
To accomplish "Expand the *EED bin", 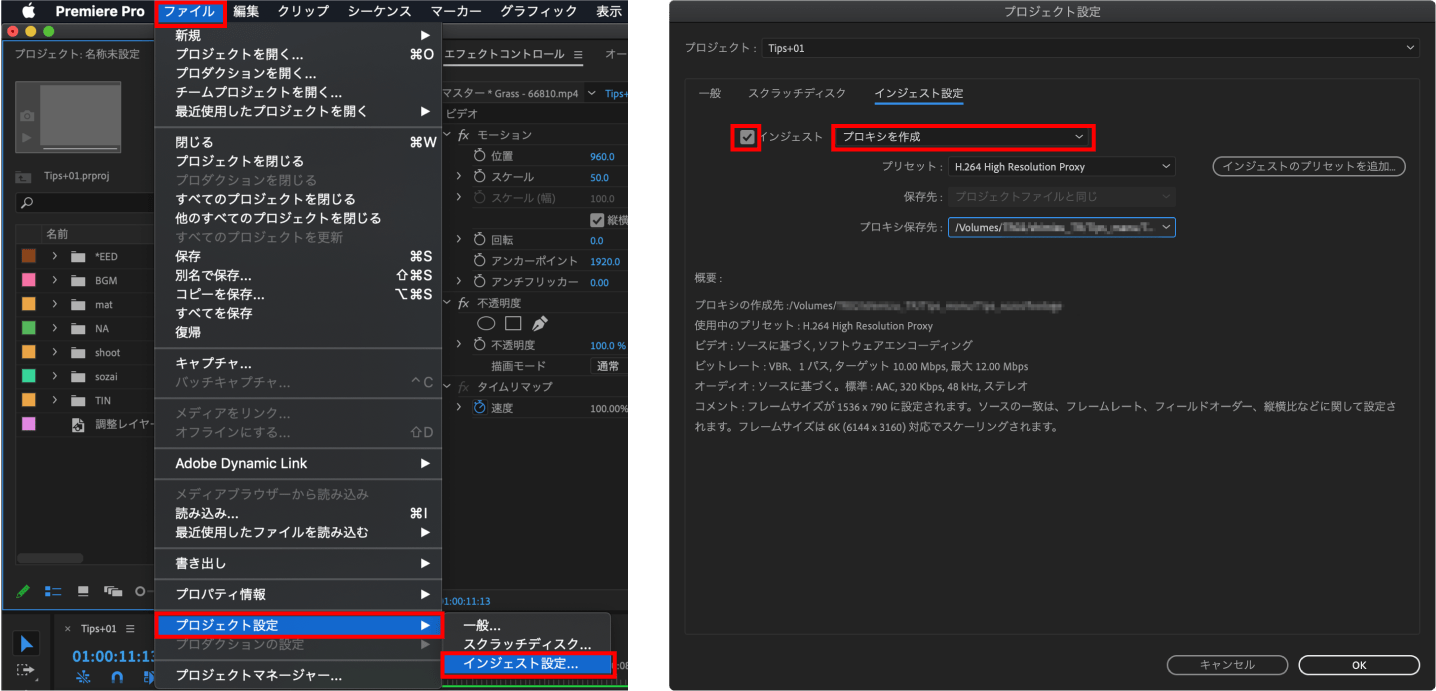I will tap(56, 256).
